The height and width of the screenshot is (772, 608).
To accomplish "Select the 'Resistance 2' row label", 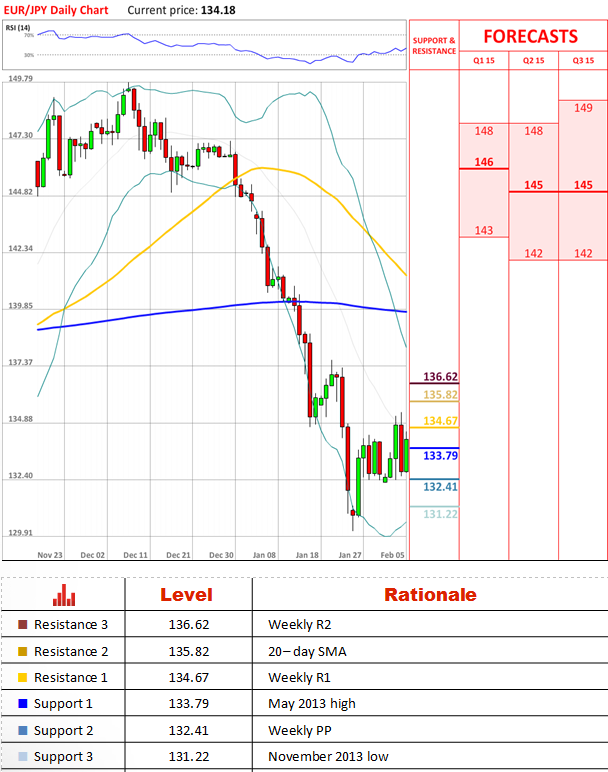I will point(71,651).
